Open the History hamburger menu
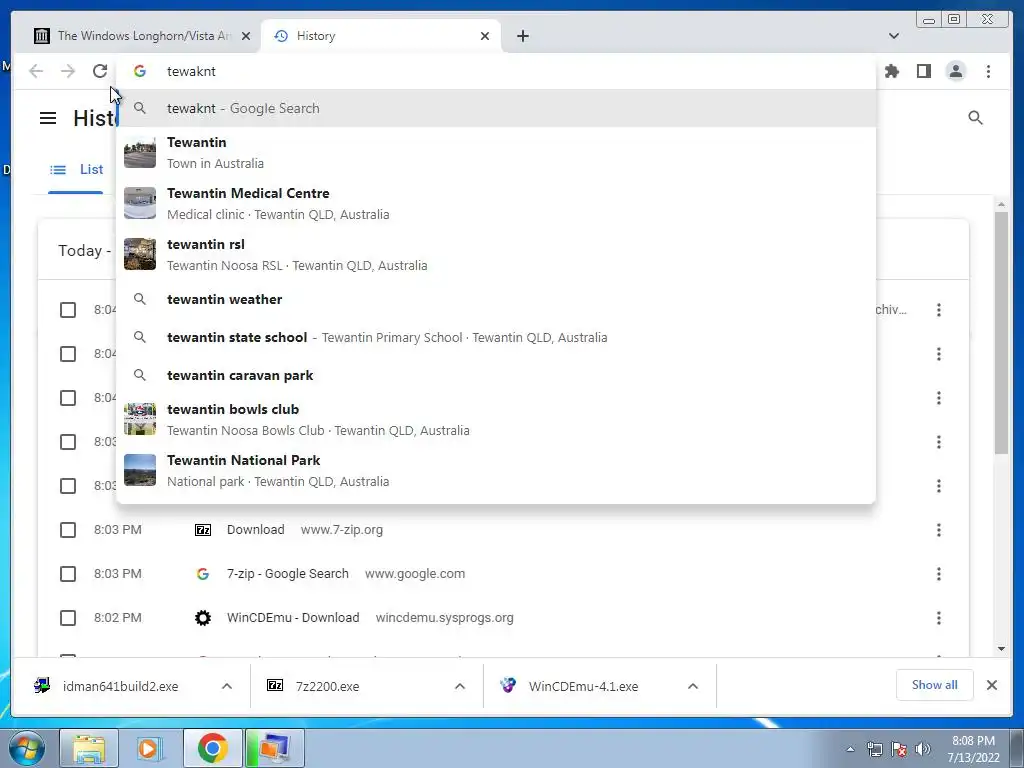1024x768 pixels. pos(48,118)
